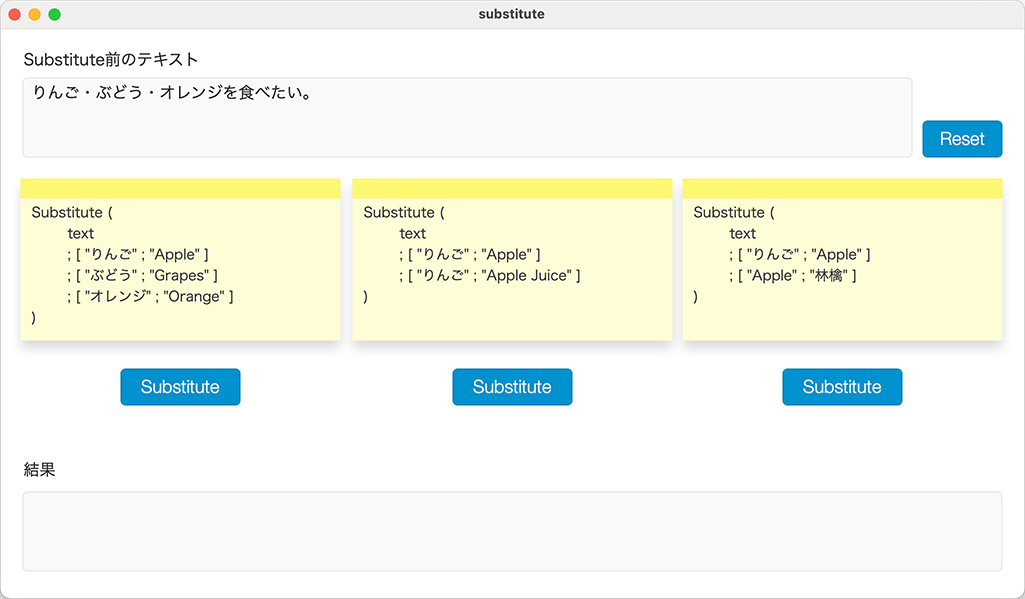Click the line [ "Apple" ; "林檎" ]
1025x599 pixels.
click(x=793, y=275)
